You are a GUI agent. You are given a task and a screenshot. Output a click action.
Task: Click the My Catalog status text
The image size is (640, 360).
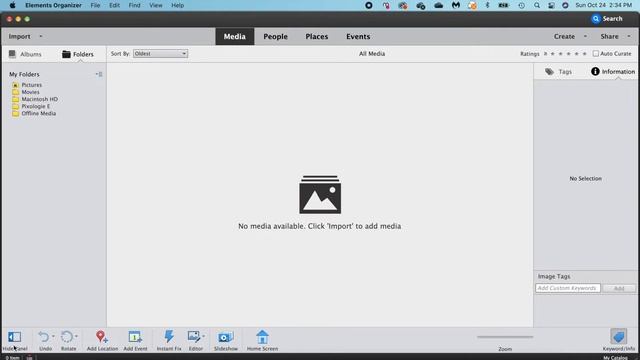(x=615, y=358)
